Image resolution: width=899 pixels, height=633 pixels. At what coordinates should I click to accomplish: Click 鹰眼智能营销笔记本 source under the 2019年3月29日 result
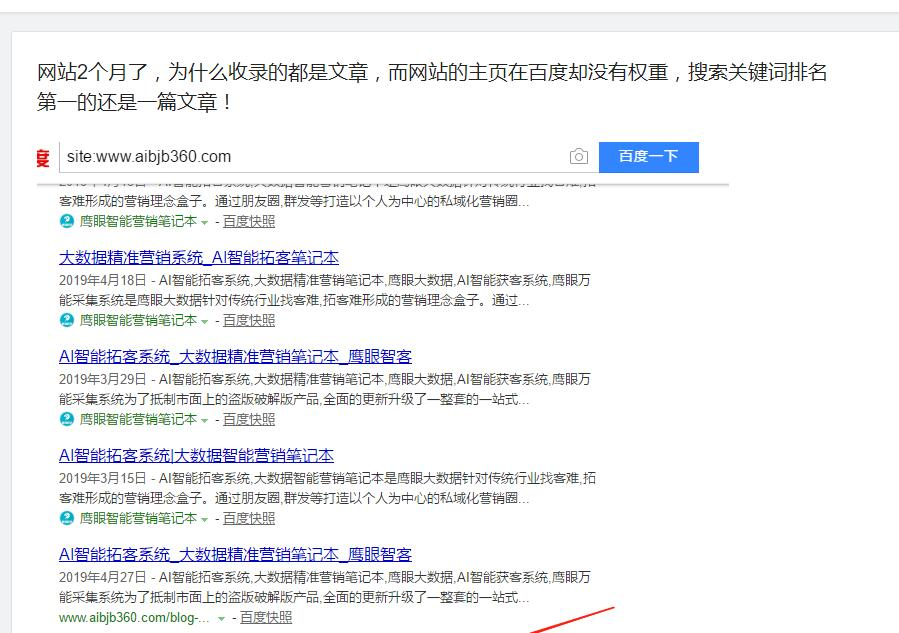[138, 420]
